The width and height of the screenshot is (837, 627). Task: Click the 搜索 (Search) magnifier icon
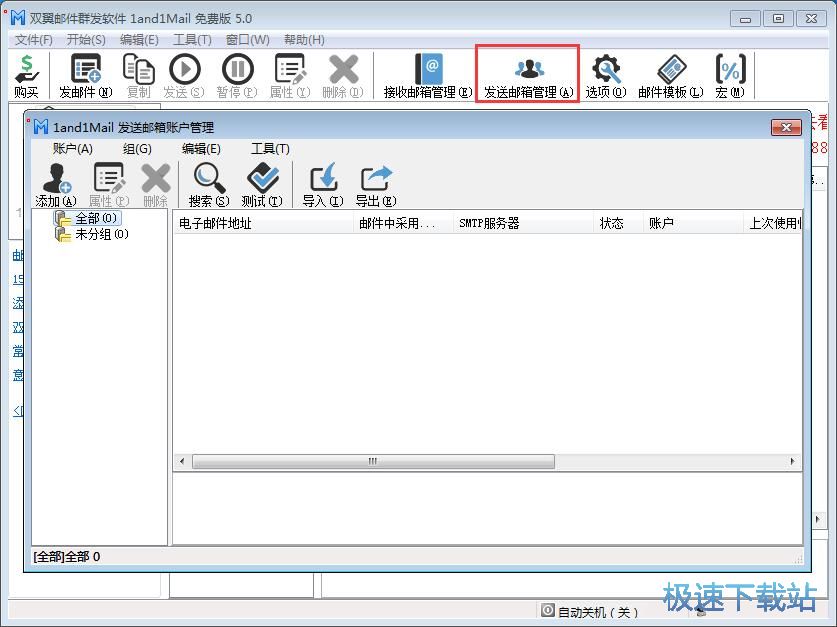click(x=209, y=180)
